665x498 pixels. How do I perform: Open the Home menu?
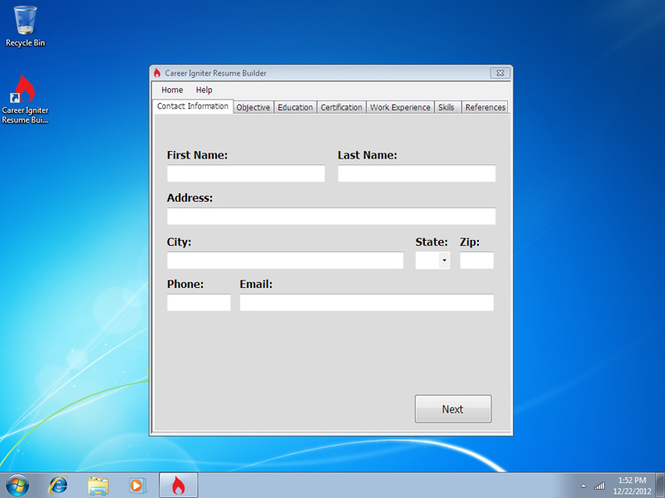172,90
